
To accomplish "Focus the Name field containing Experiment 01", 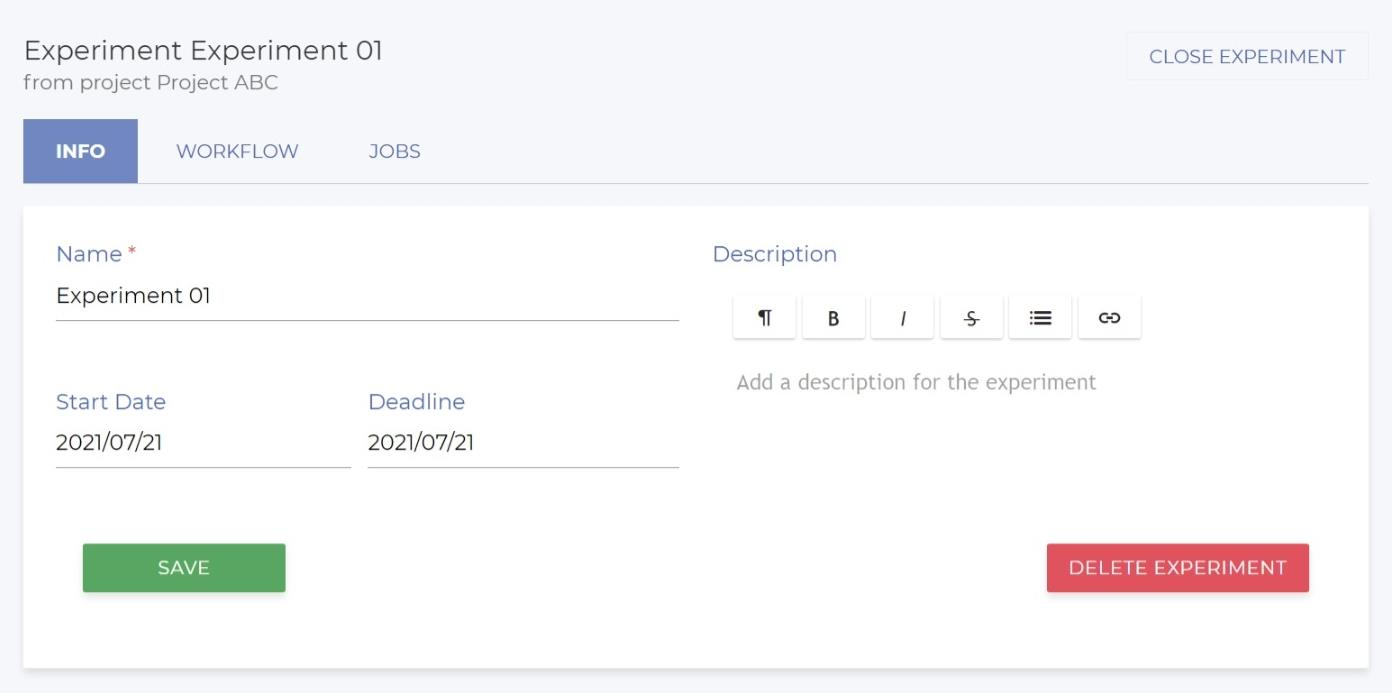I will (366, 296).
